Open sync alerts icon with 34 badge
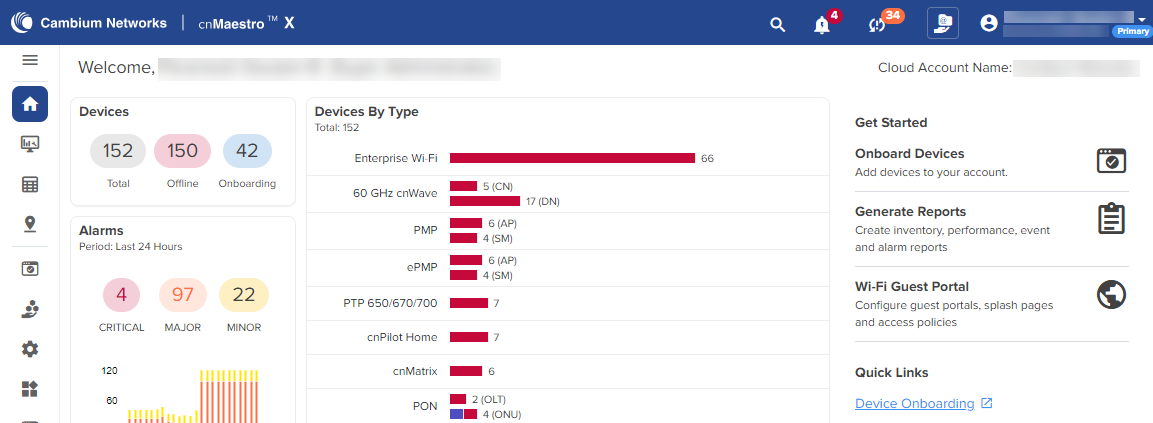 tap(877, 24)
